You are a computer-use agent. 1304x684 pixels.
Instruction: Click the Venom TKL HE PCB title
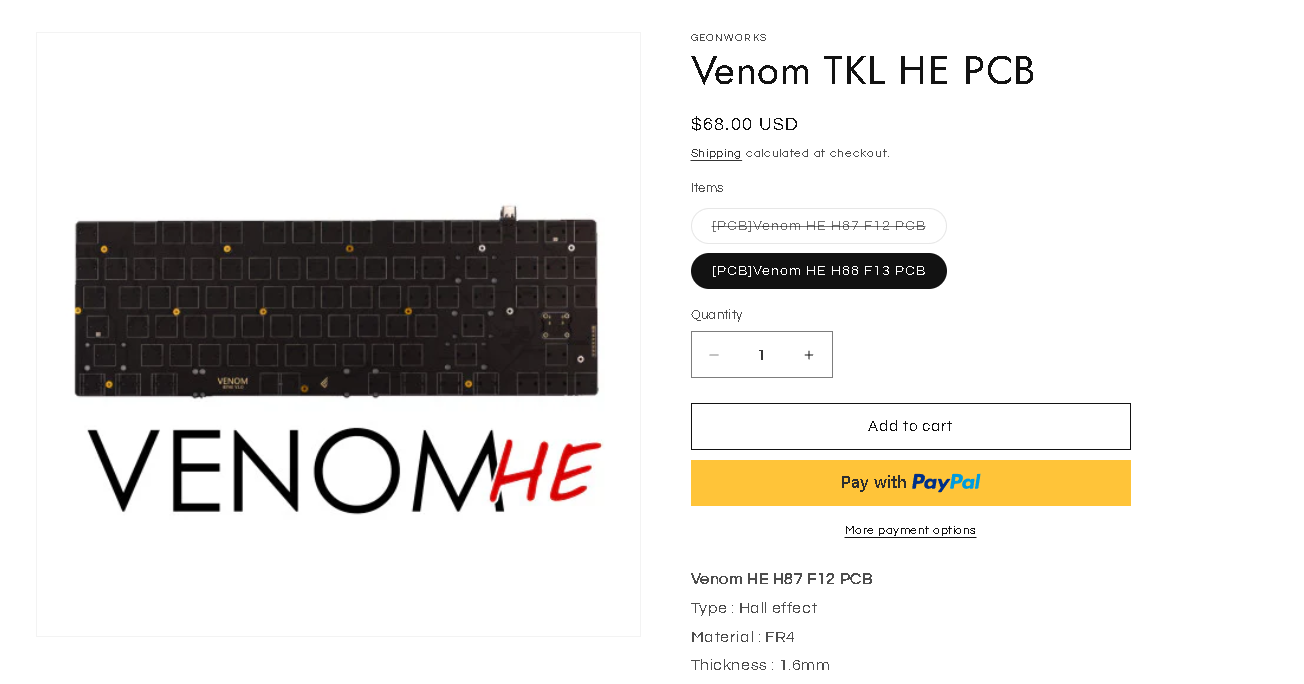point(862,71)
